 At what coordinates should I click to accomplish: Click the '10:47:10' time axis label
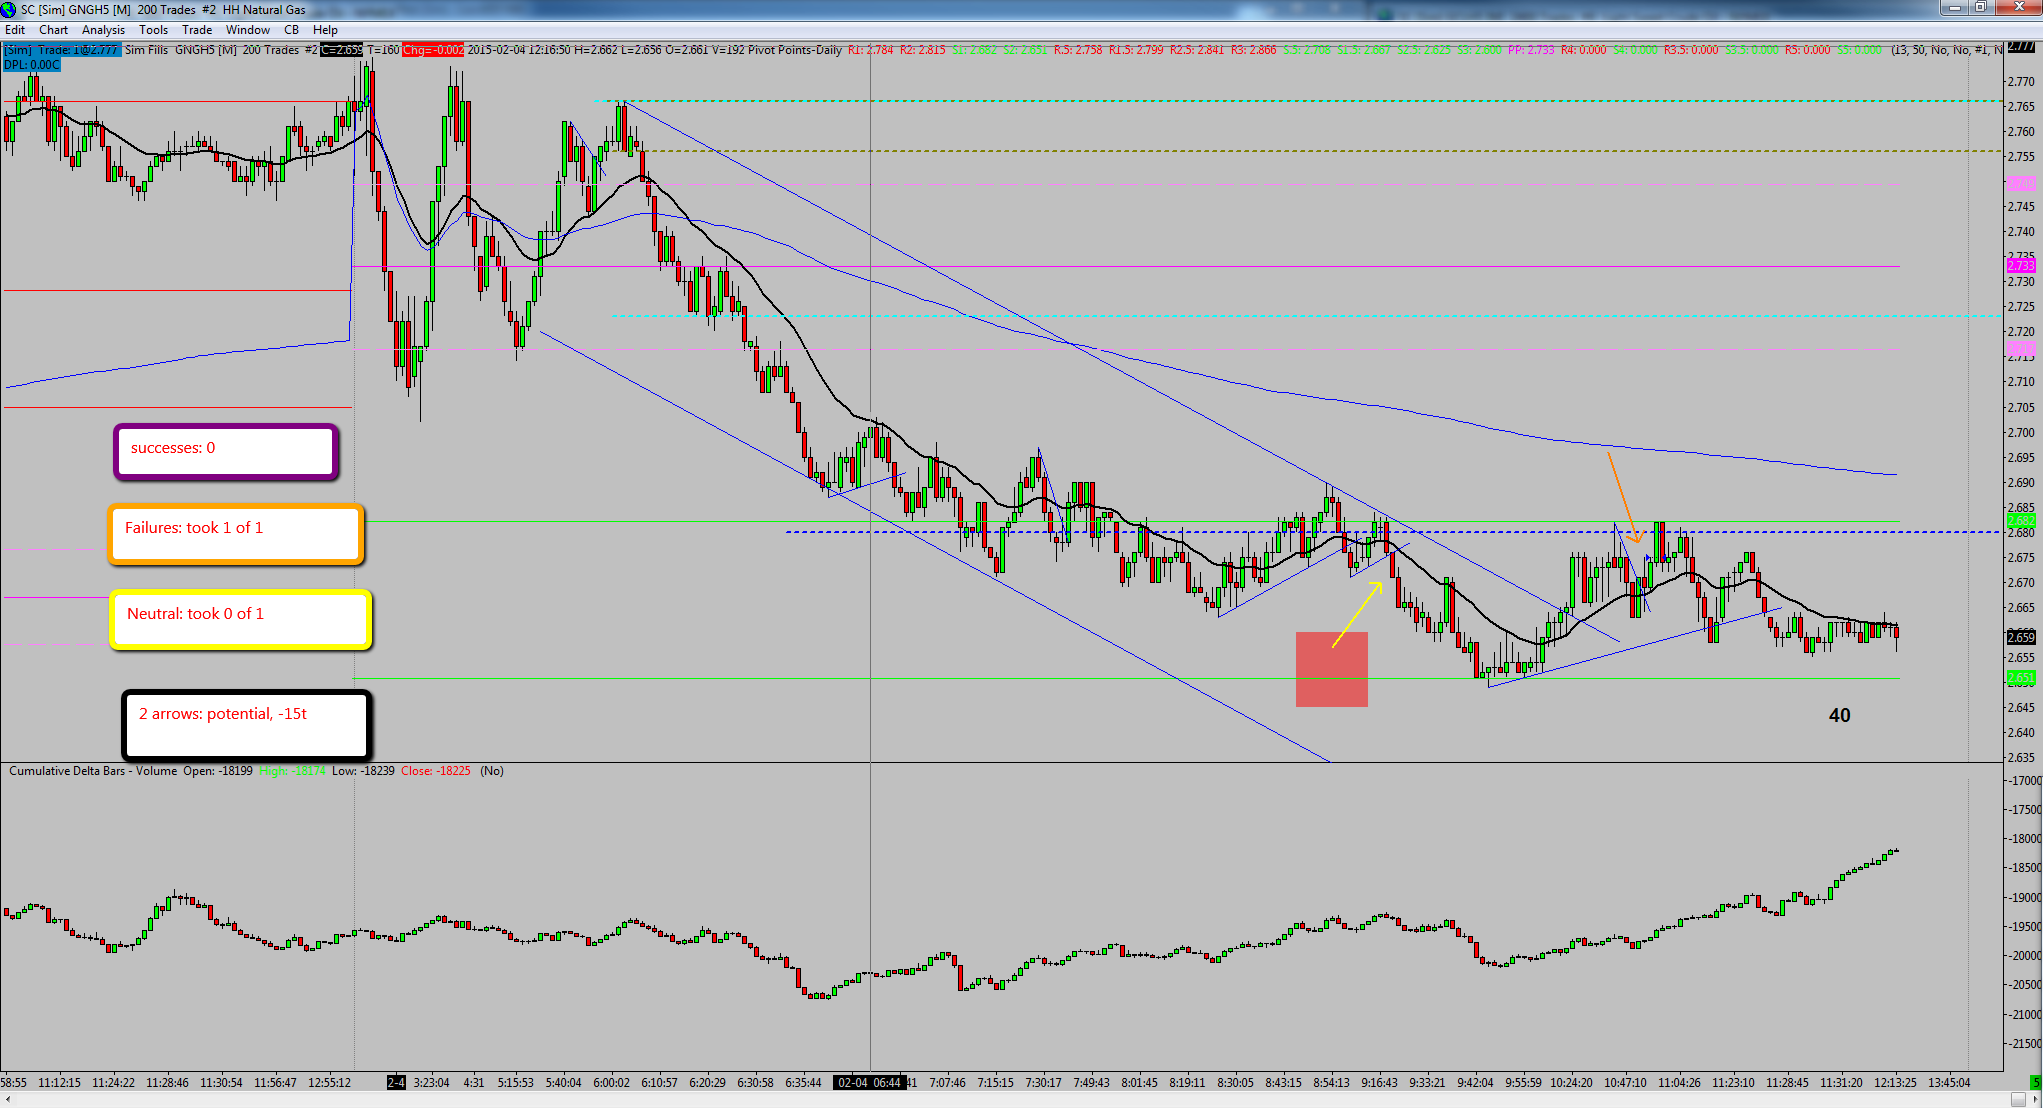coord(1625,1083)
